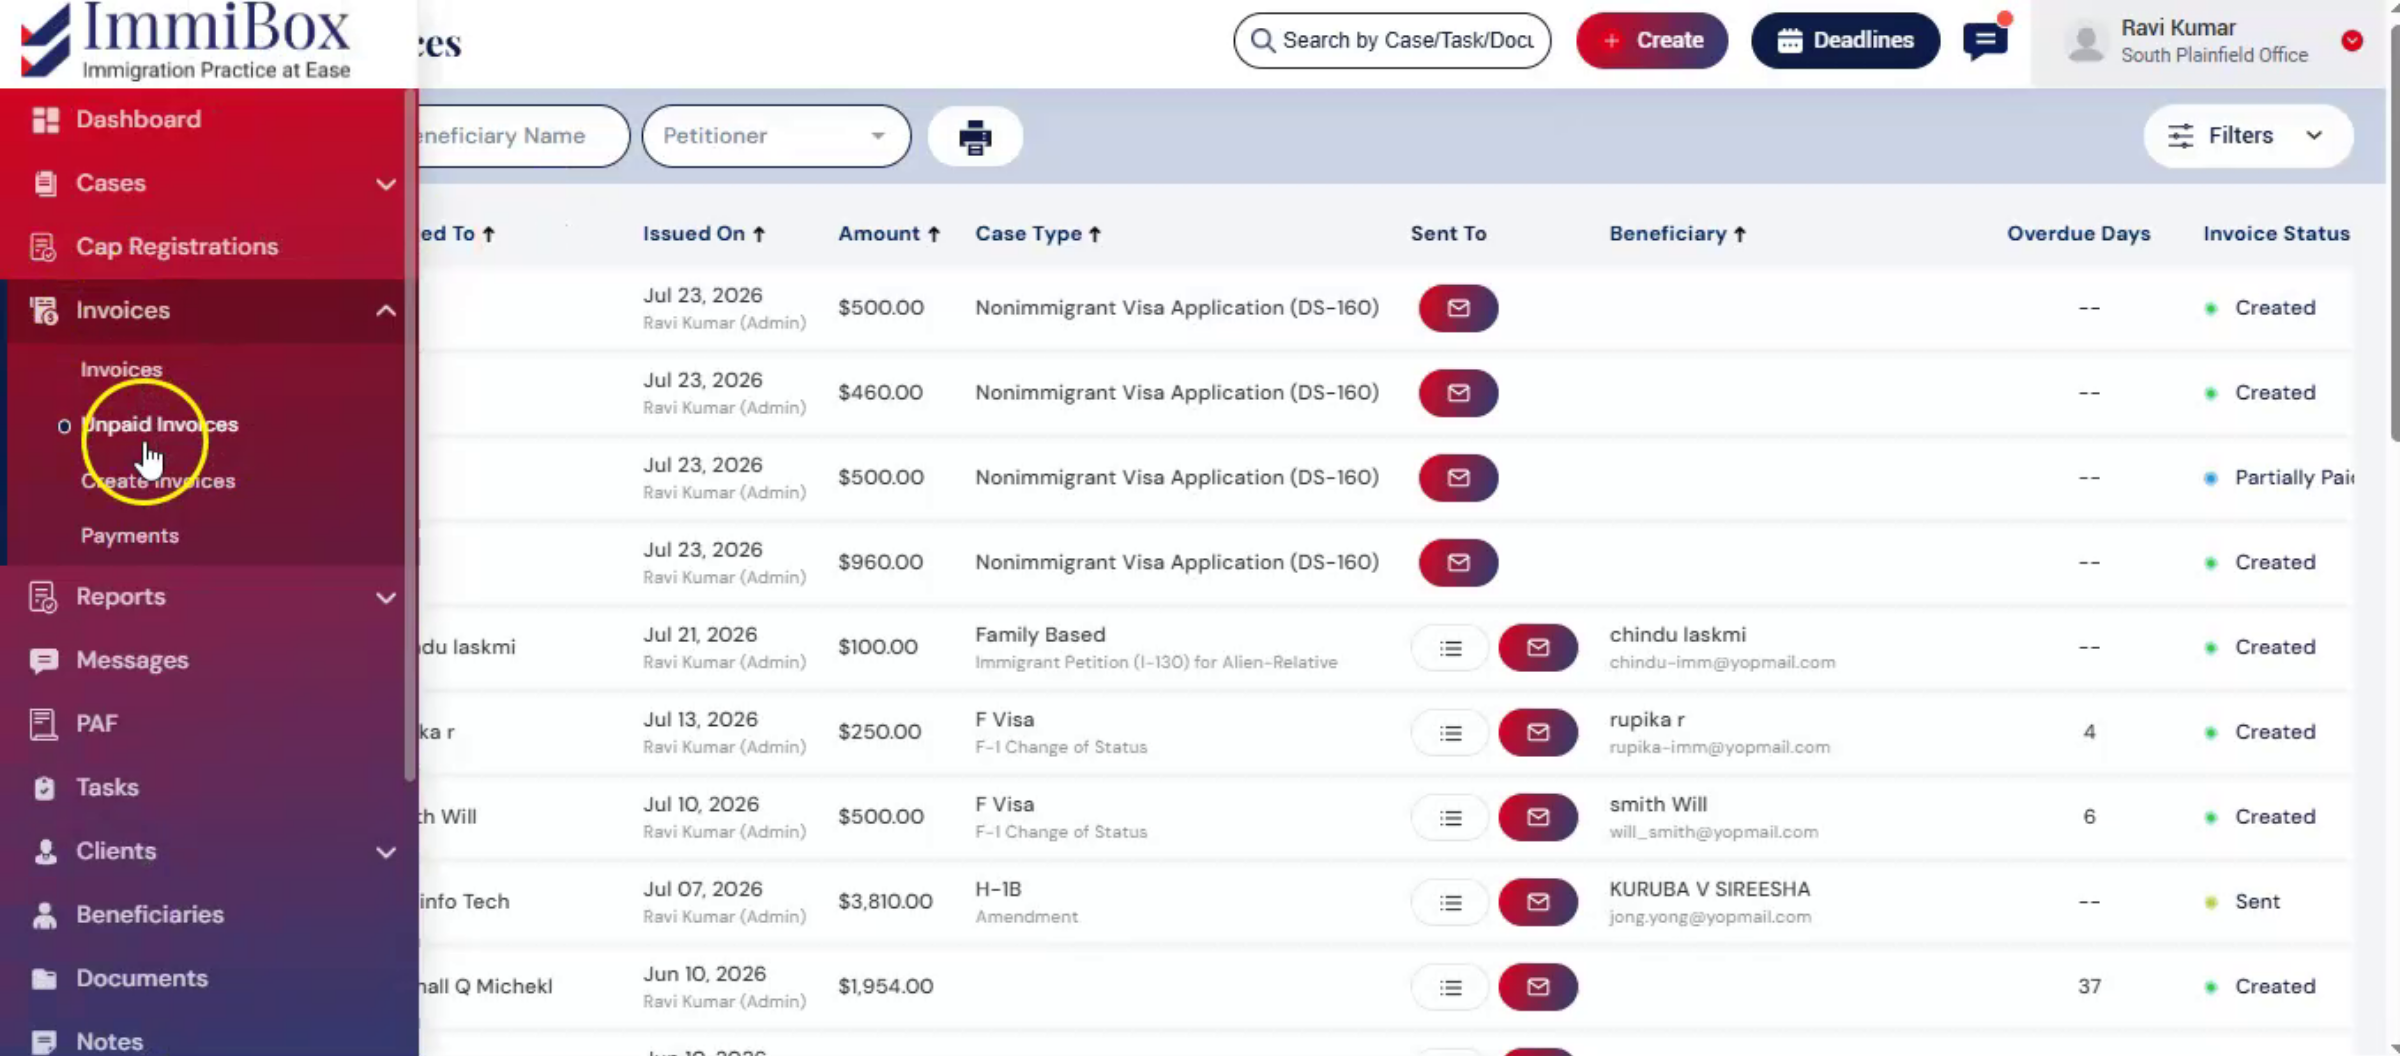The image size is (2400, 1056).
Task: Click the Cap Registrations icon
Action: pyautogui.click(x=43, y=246)
